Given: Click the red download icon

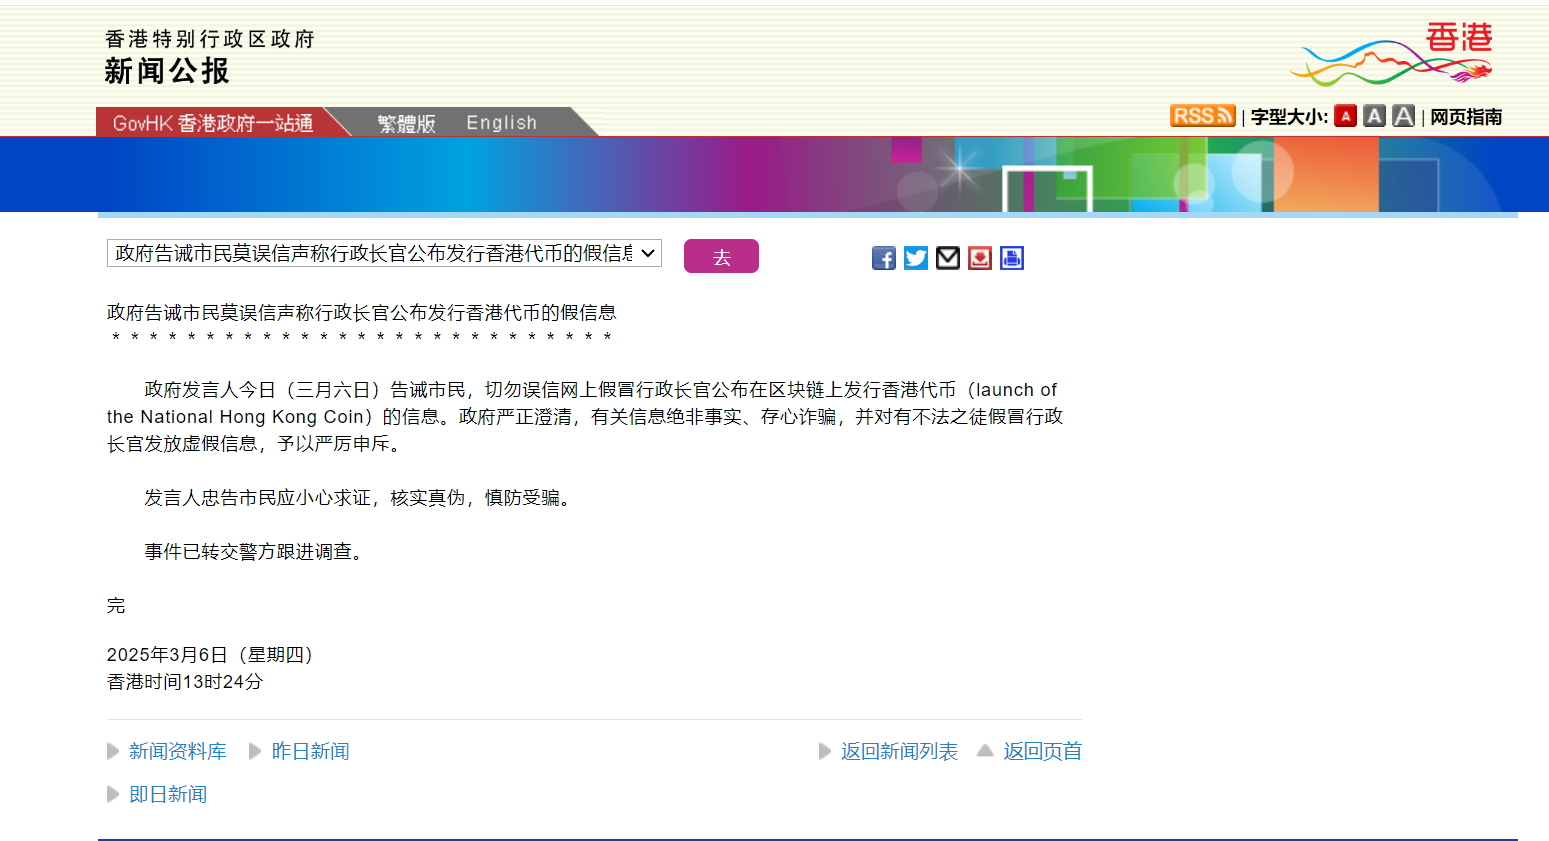Looking at the screenshot, I should 979,258.
